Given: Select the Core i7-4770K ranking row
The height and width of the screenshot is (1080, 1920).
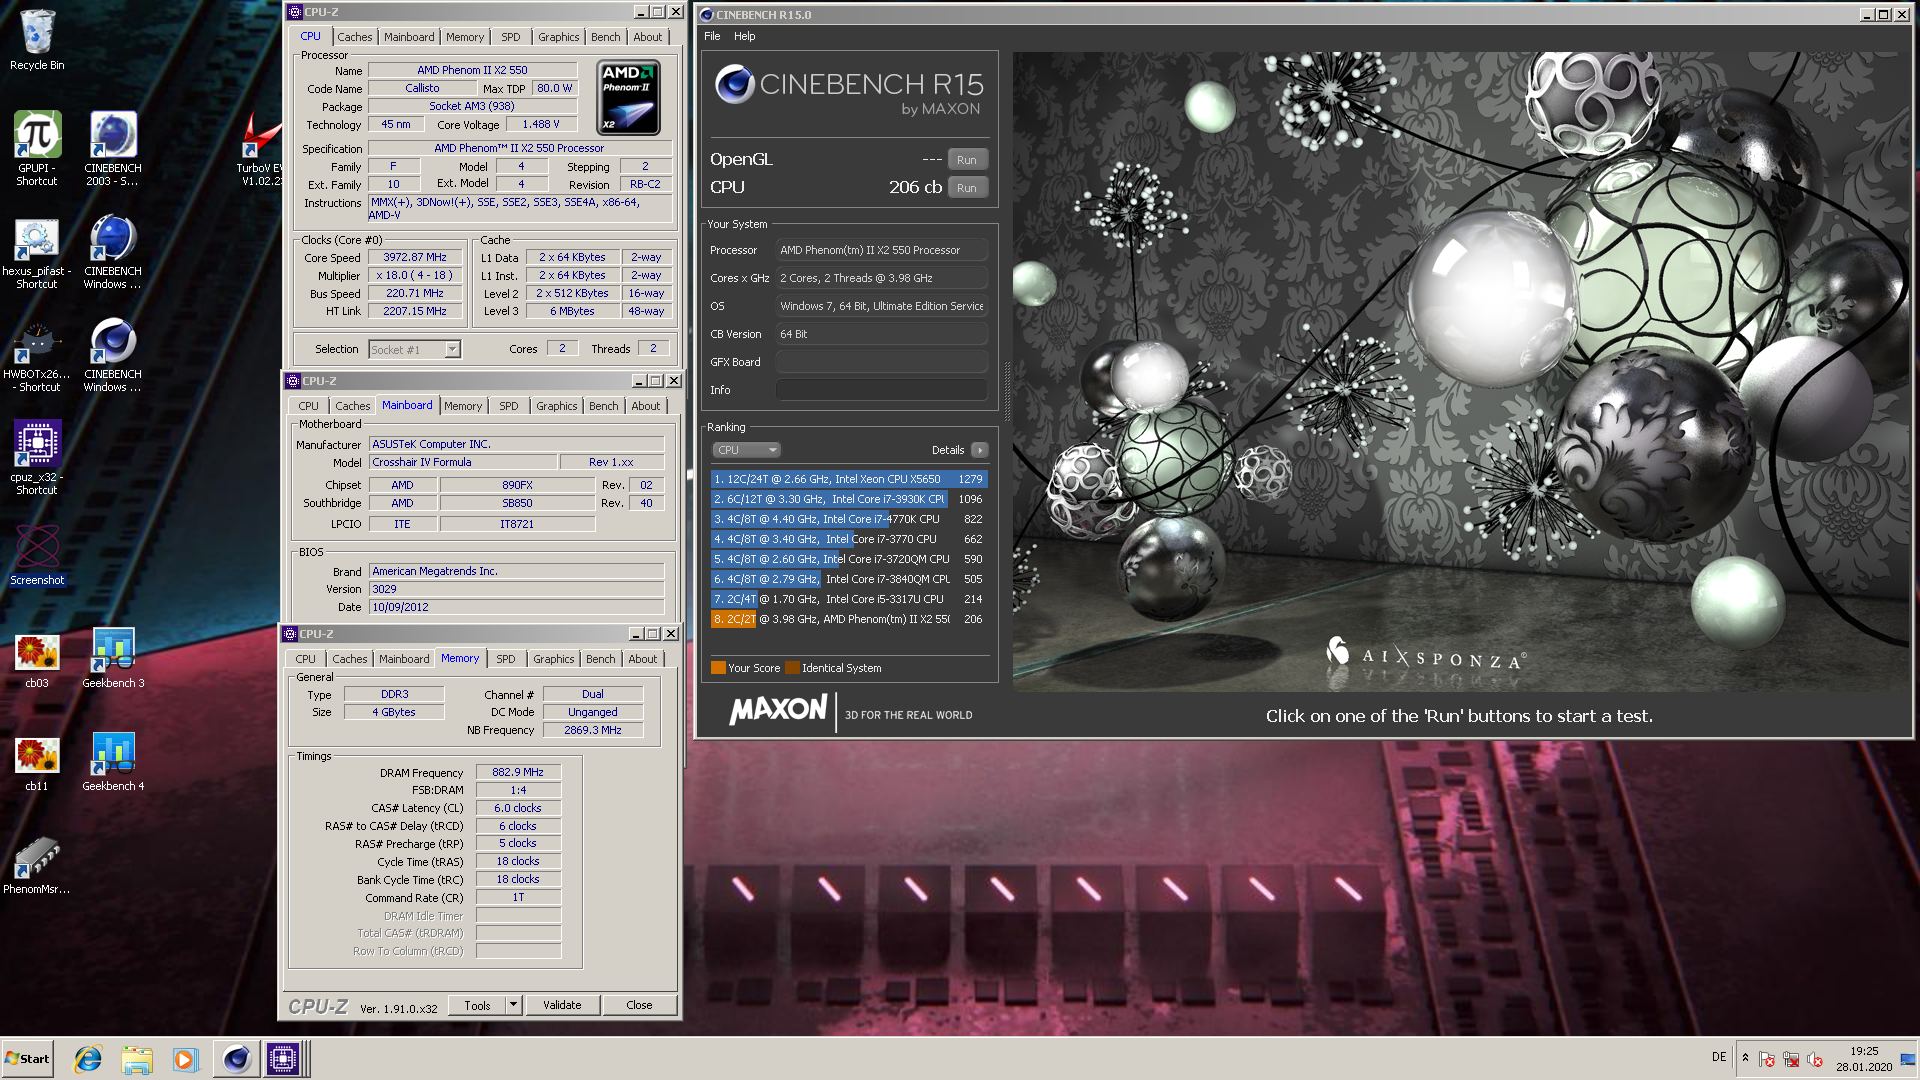Looking at the screenshot, I should (x=849, y=519).
